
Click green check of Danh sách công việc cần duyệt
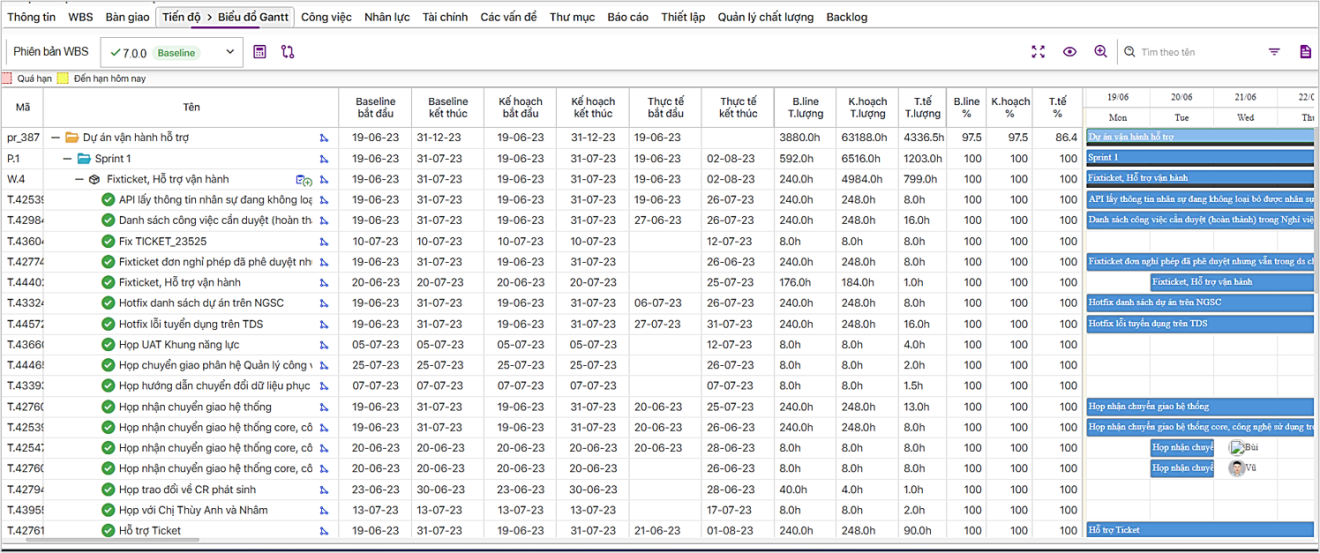coord(108,220)
